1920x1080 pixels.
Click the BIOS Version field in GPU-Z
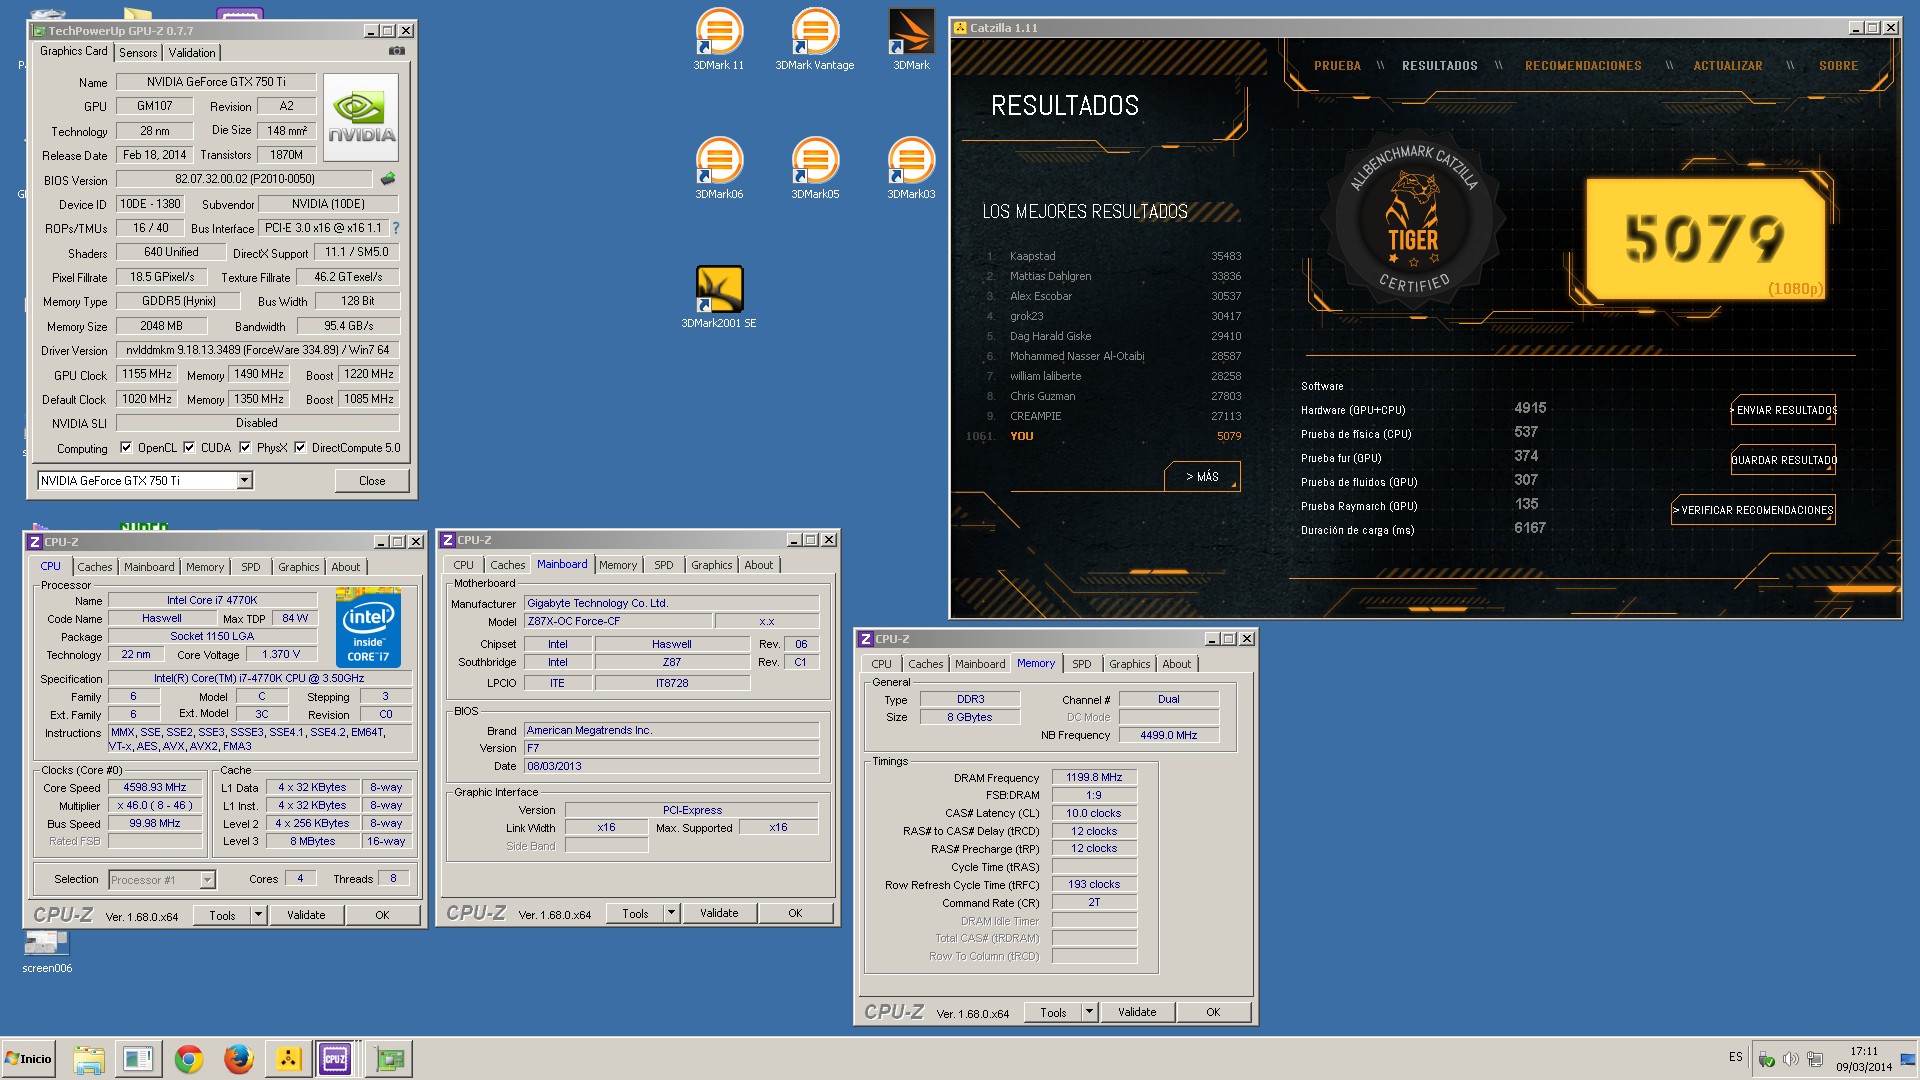click(245, 179)
